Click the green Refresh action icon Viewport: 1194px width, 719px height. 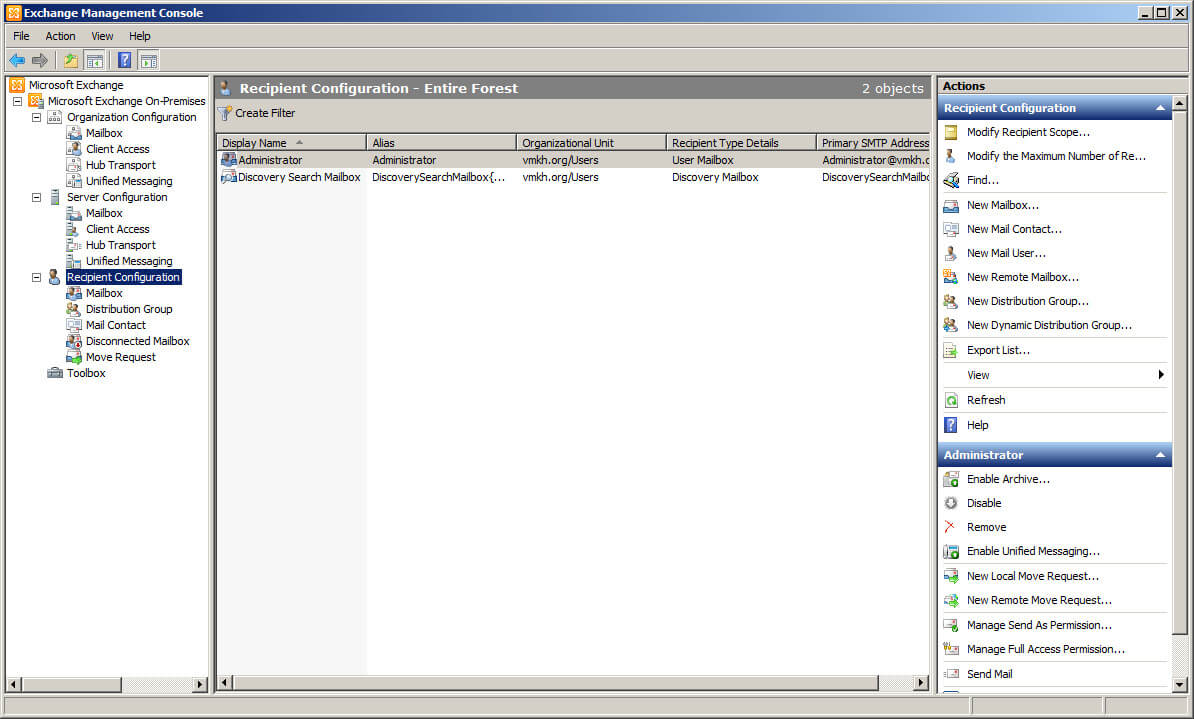click(950, 401)
